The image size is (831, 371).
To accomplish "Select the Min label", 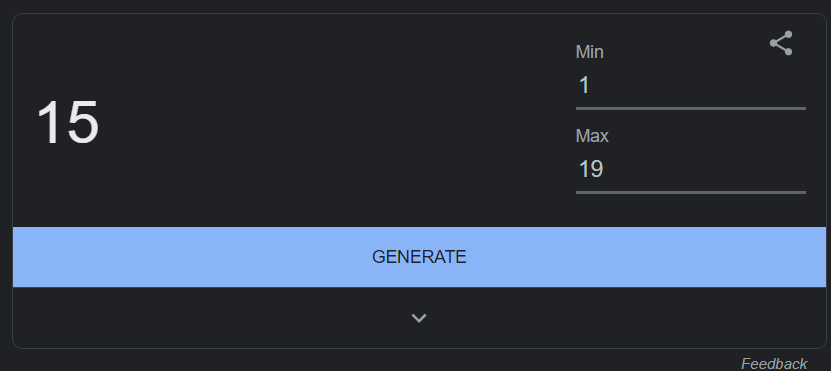I will point(589,52).
